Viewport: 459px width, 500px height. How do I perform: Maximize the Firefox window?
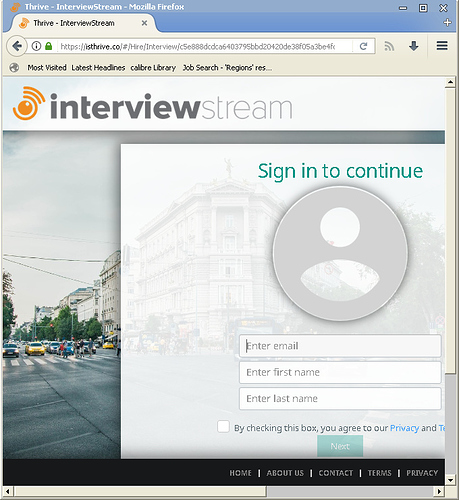coord(423,8)
